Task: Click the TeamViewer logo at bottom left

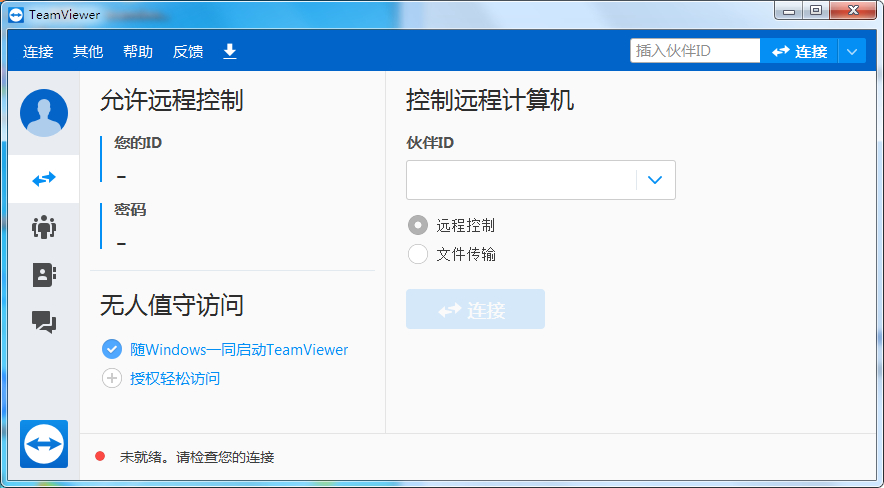Action: click(x=44, y=443)
